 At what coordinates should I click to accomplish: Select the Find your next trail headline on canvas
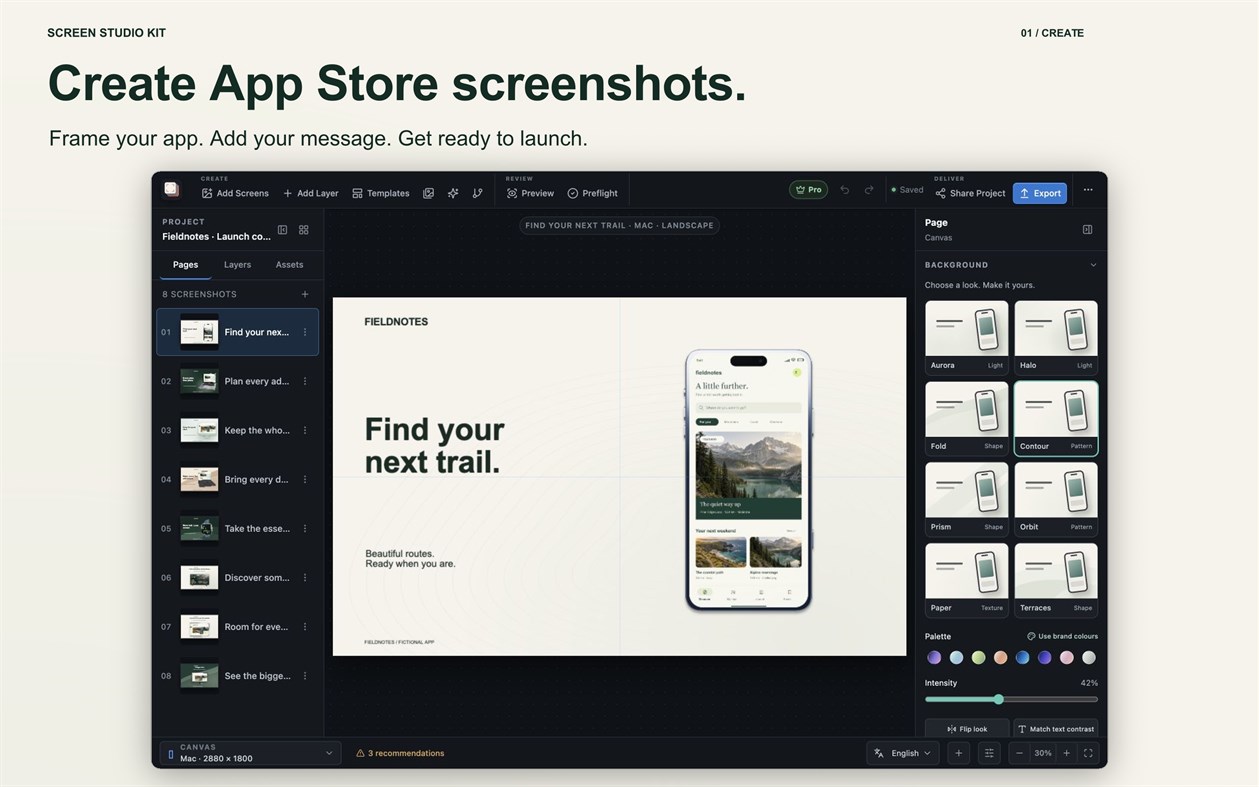[x=434, y=445]
